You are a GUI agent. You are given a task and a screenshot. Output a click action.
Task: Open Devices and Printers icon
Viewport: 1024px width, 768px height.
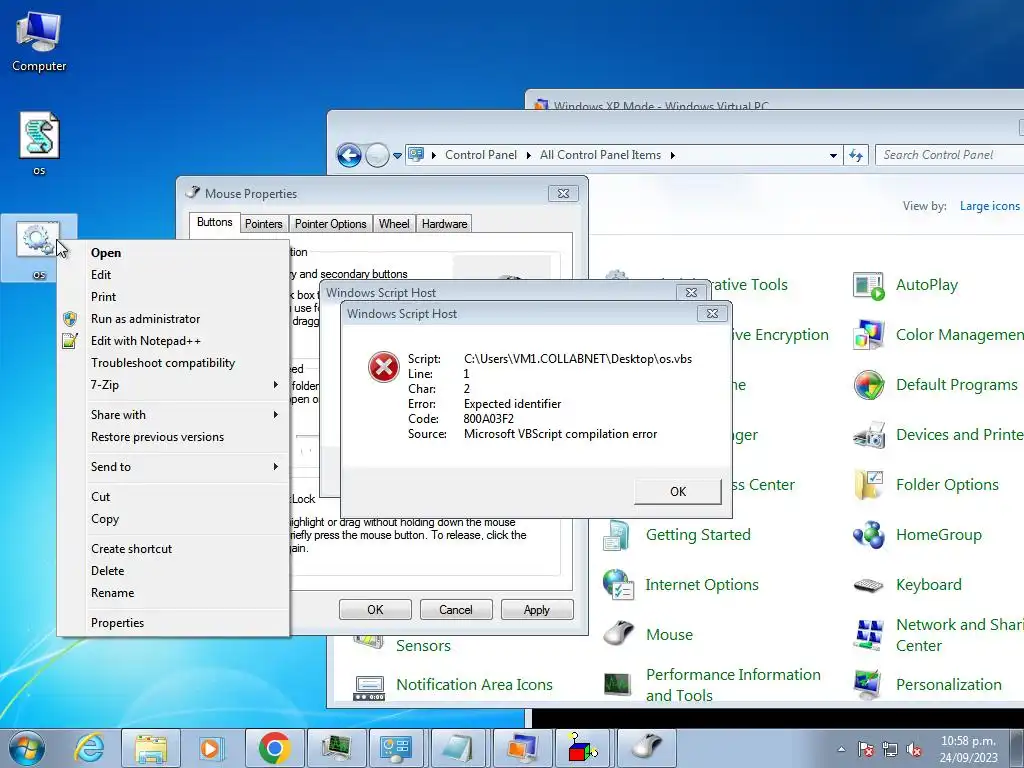(x=869, y=435)
